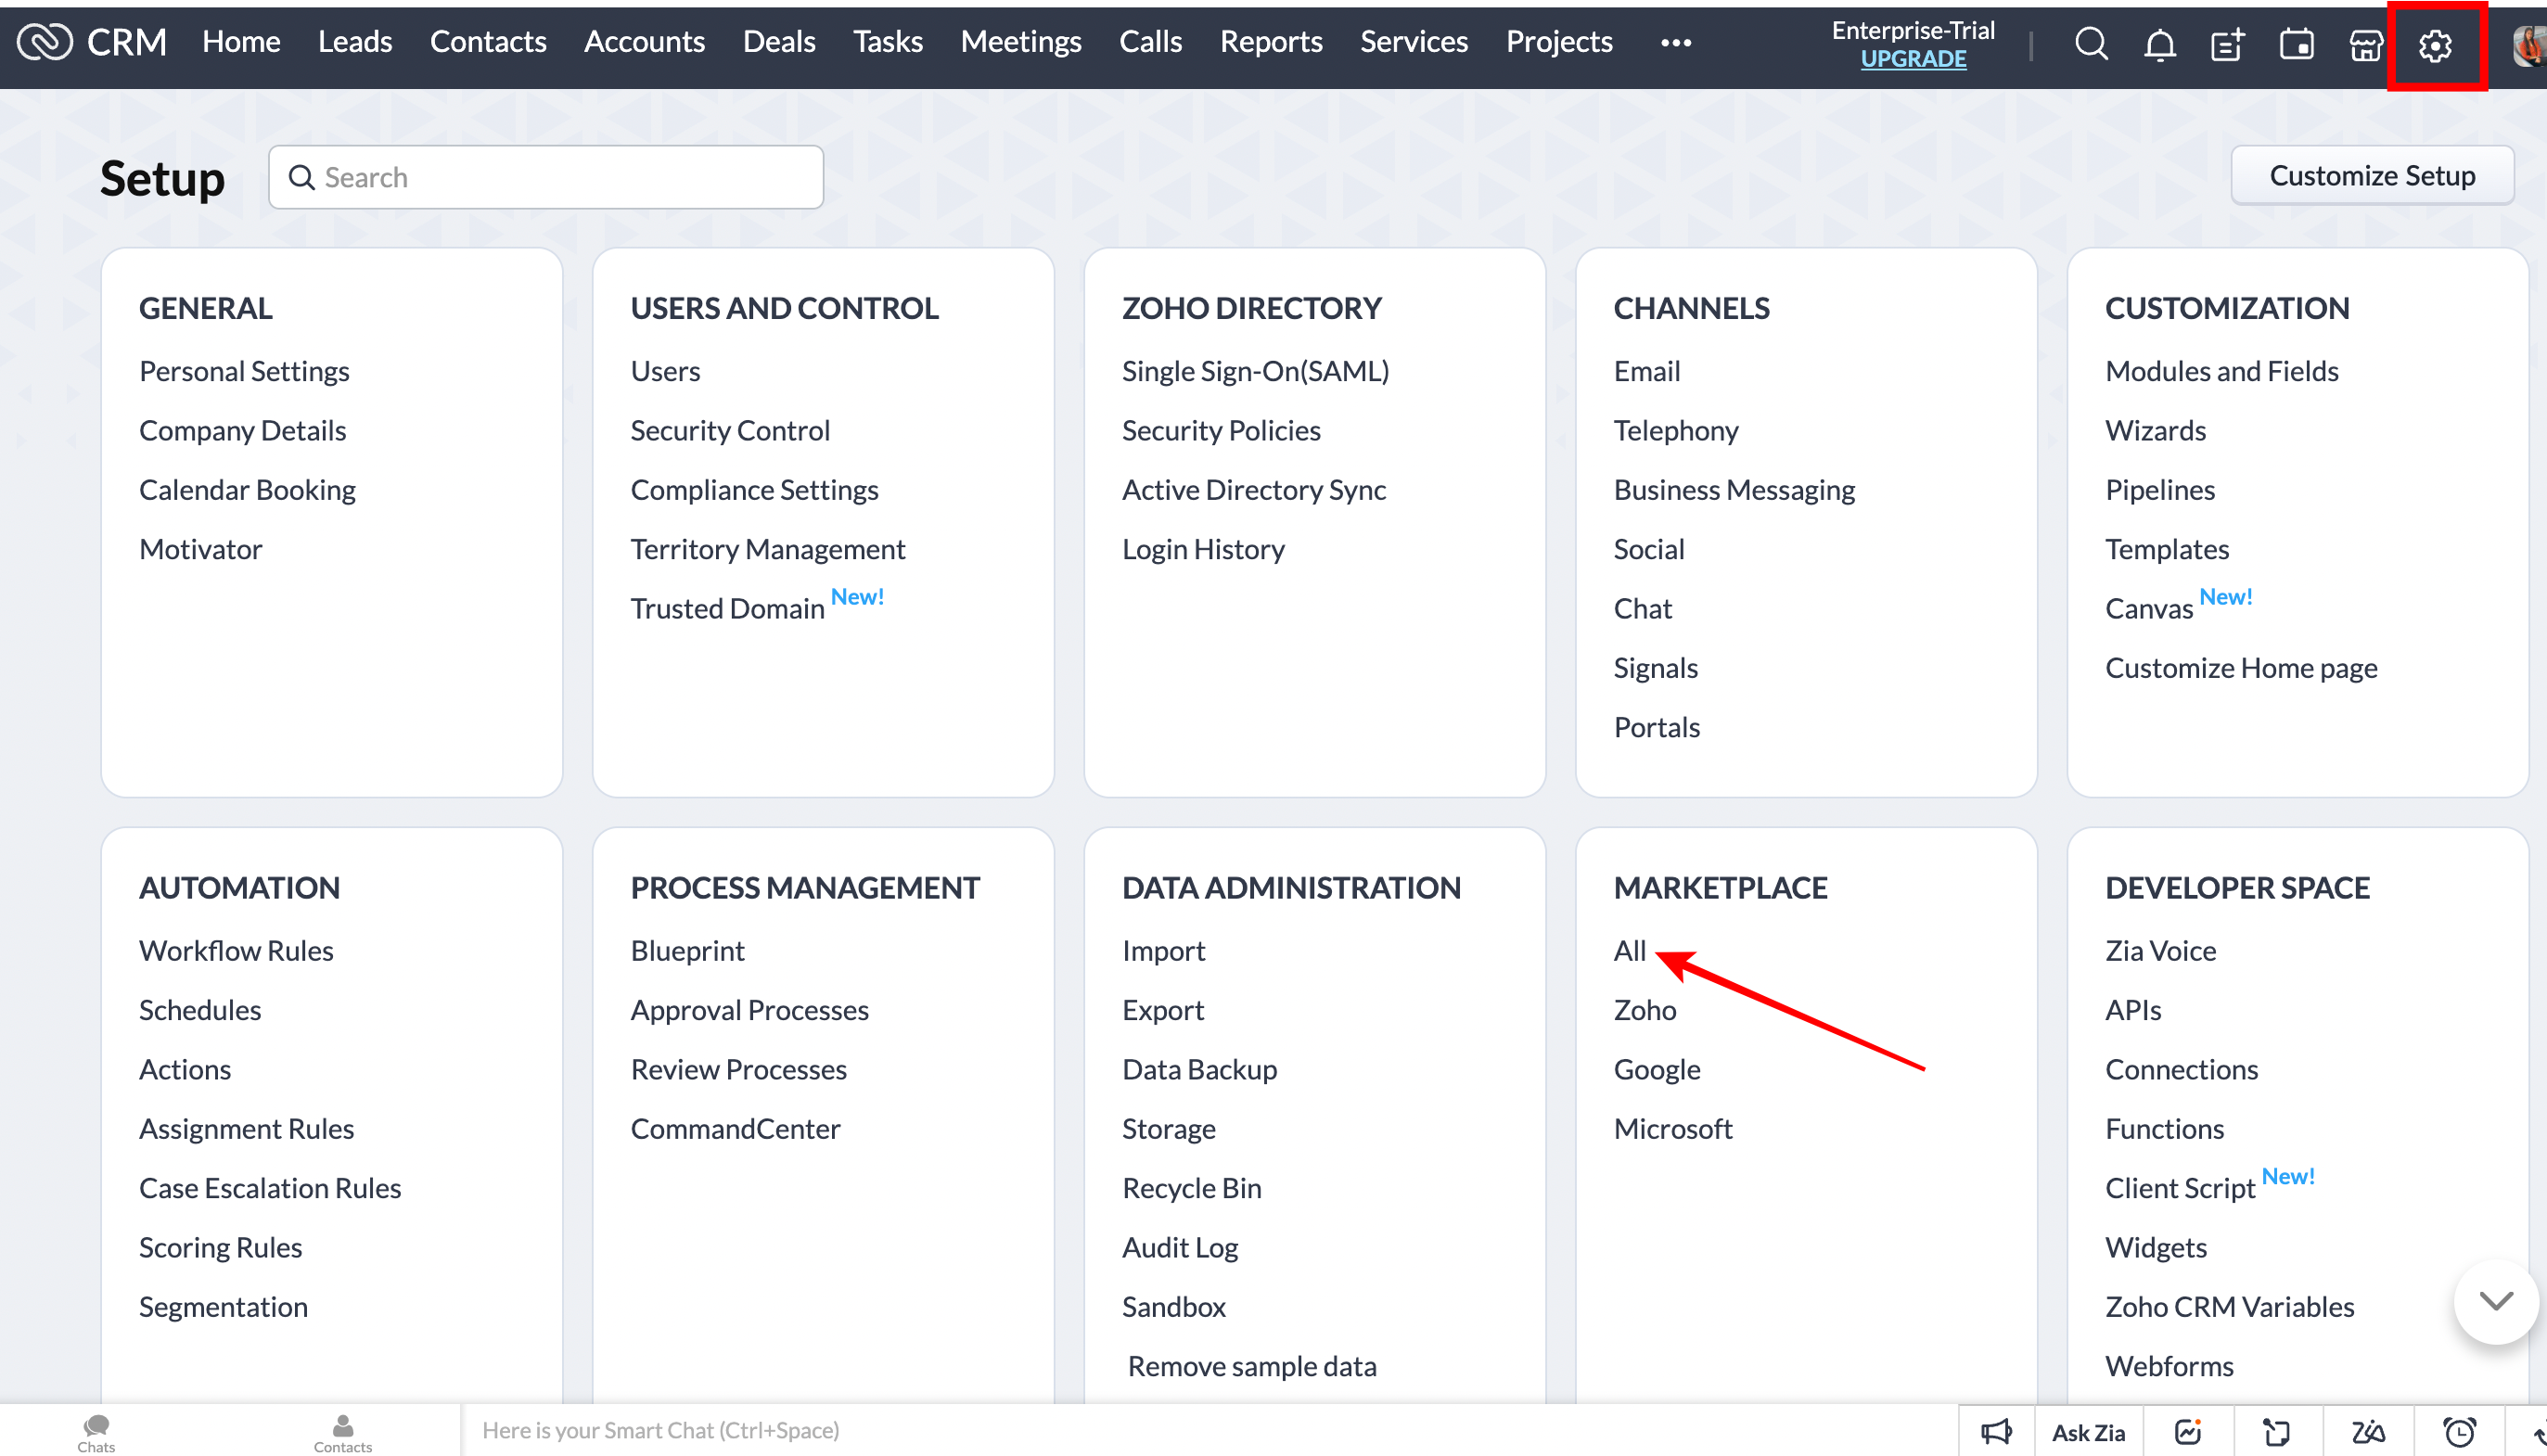Open Zia Voice in Developer Space
The height and width of the screenshot is (1456, 2547).
2160,950
